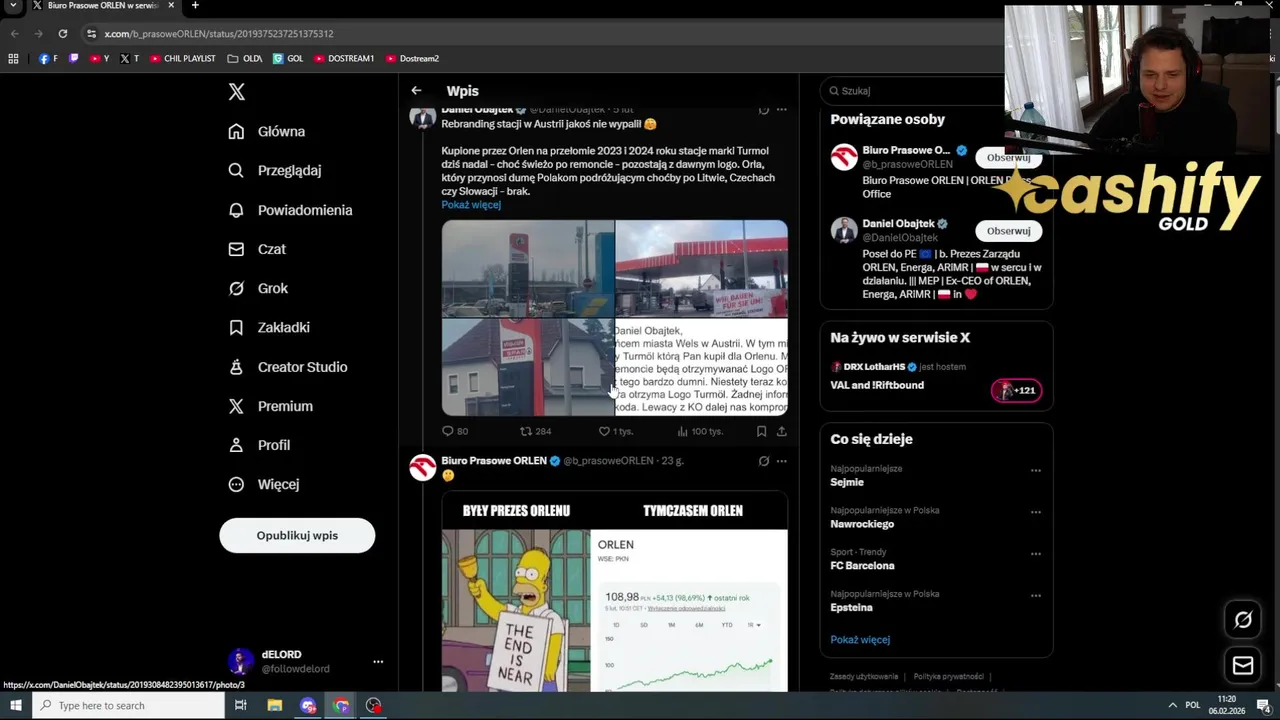Open red canopy gas station photo

701,268
